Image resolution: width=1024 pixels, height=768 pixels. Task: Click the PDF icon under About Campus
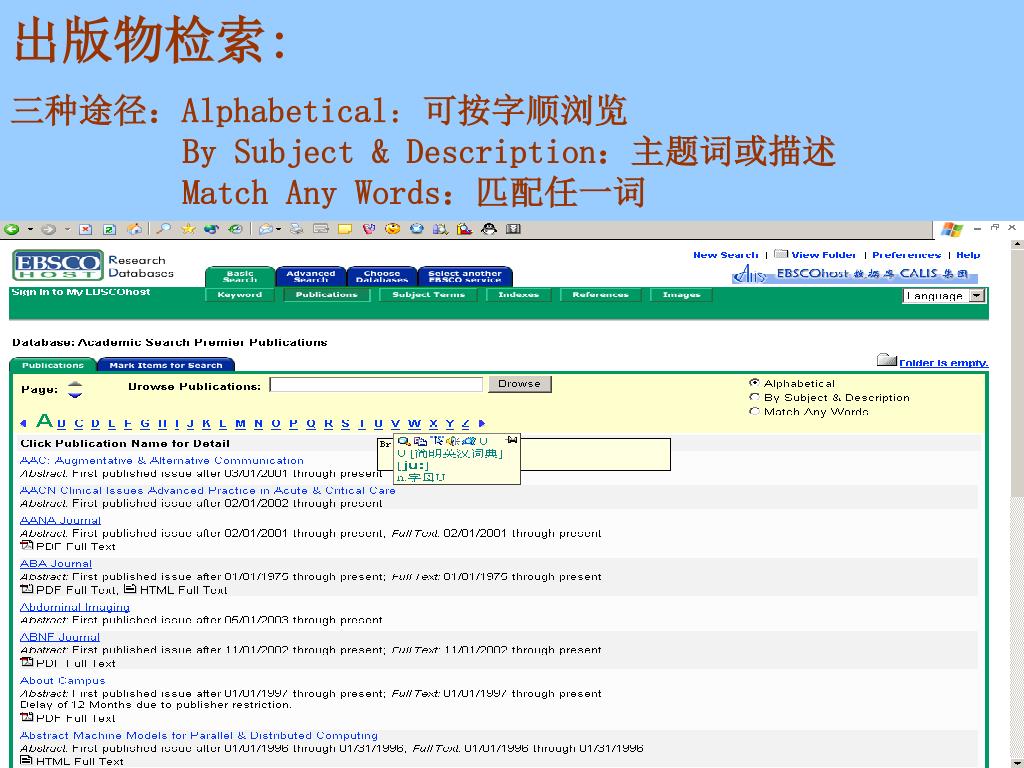point(27,717)
